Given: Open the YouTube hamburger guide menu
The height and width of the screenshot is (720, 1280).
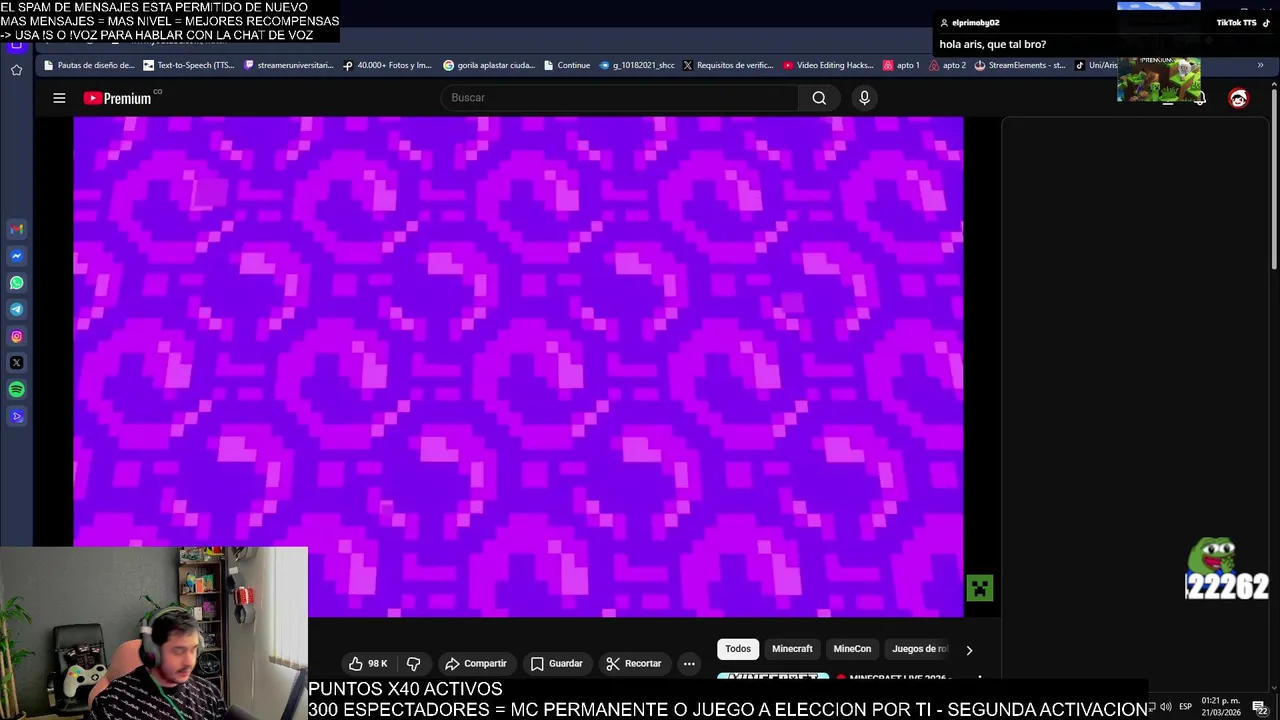Looking at the screenshot, I should pos(59,98).
